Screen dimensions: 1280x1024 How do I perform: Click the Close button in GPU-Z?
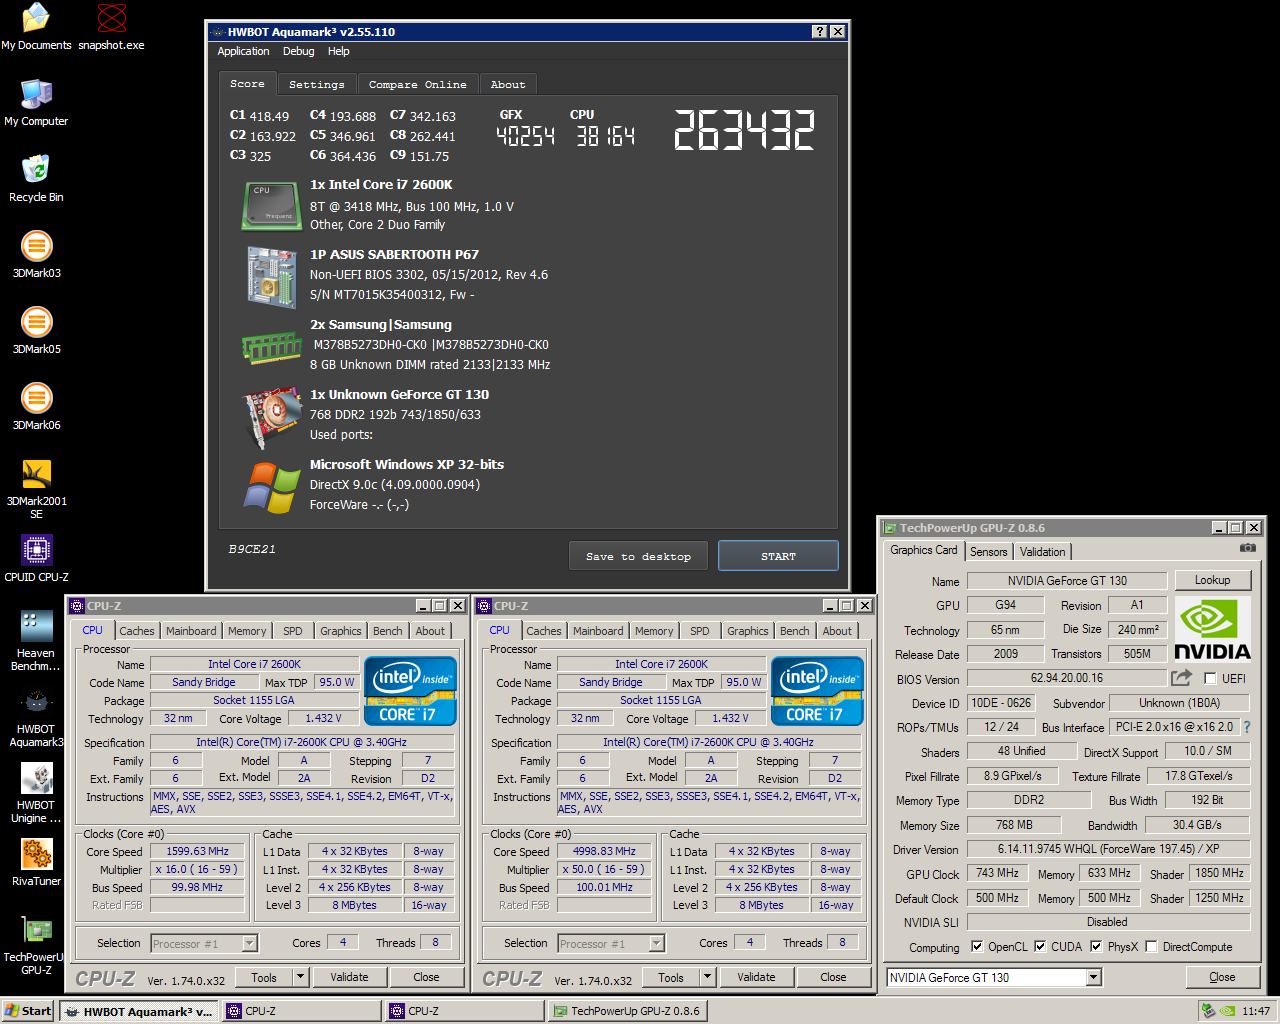[x=1222, y=977]
